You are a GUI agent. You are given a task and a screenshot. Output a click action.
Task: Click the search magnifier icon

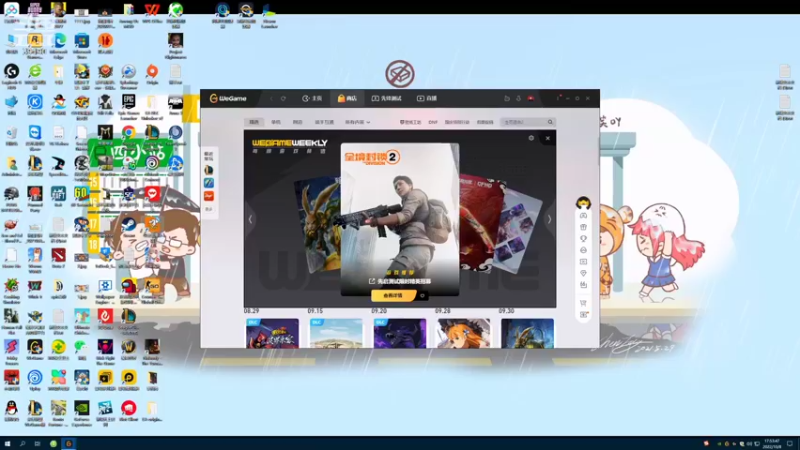click(x=550, y=122)
